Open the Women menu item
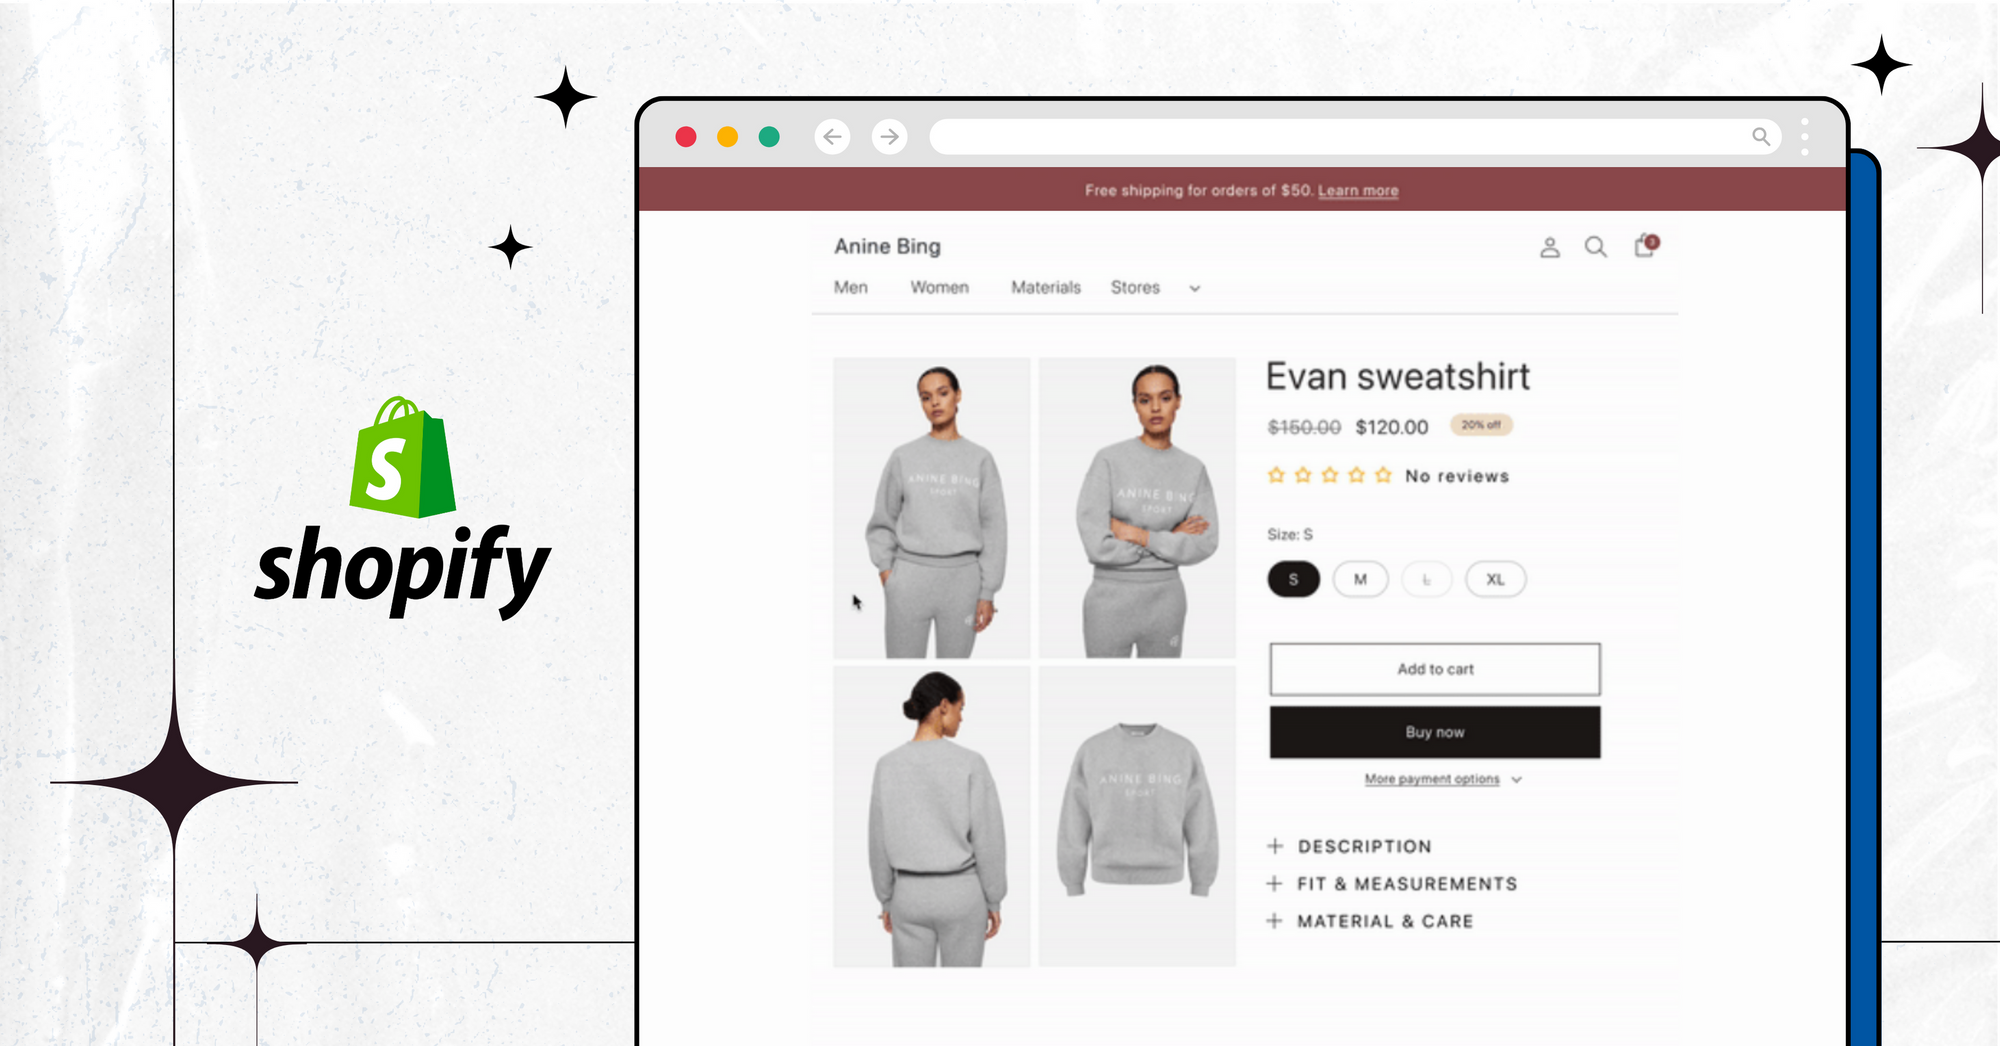This screenshot has width=2000, height=1046. point(939,287)
